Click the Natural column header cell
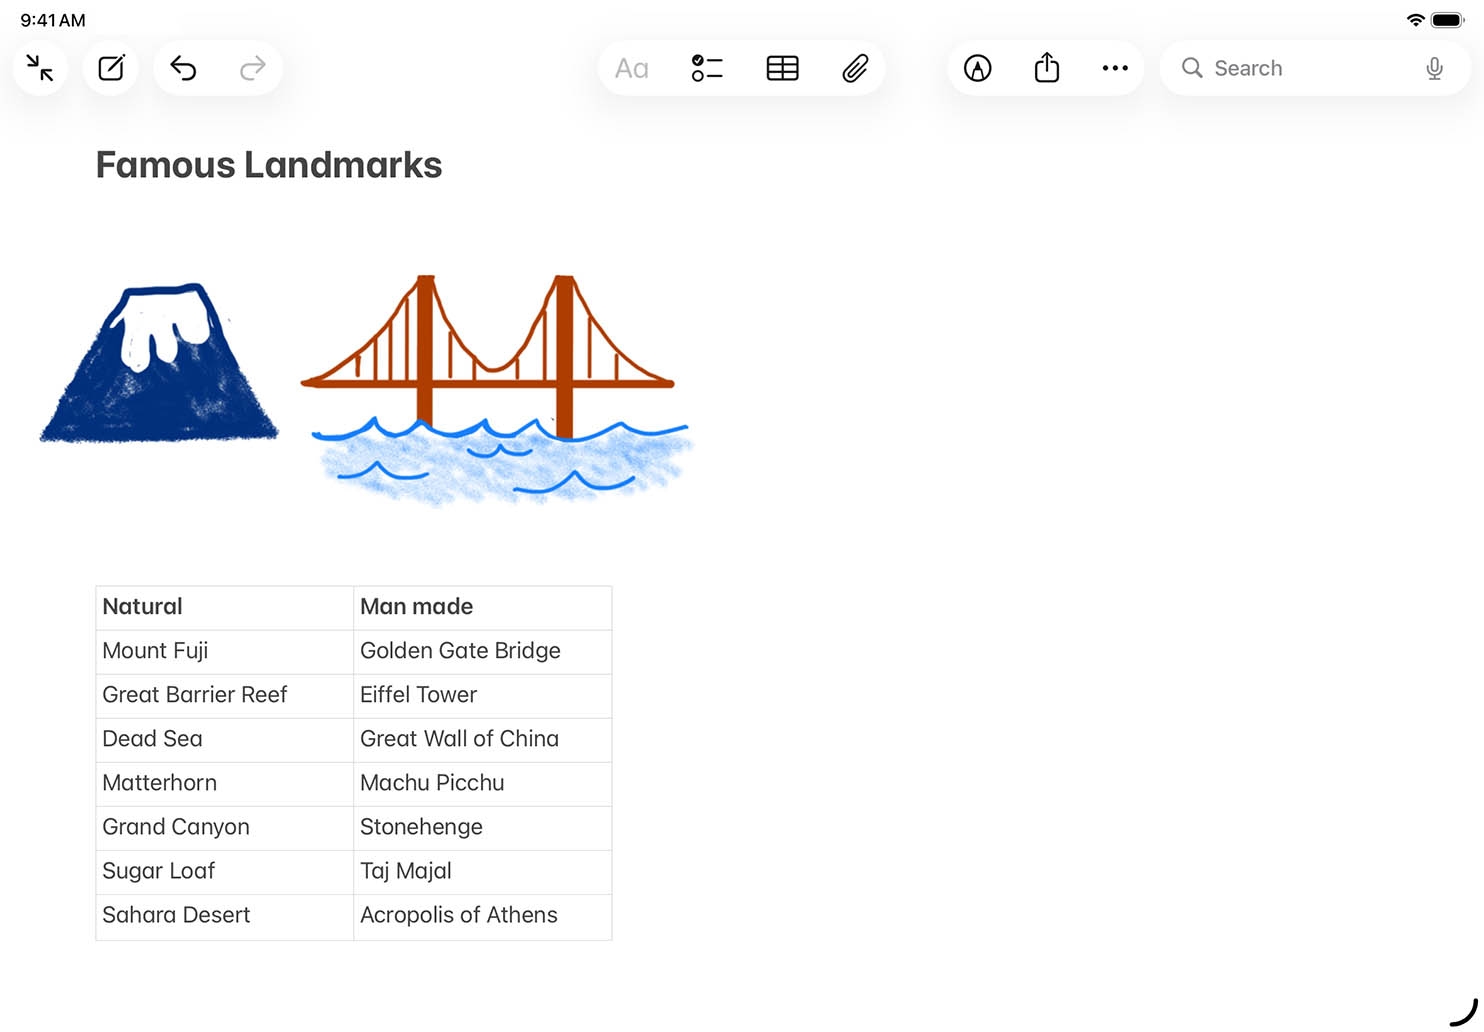 click(224, 607)
